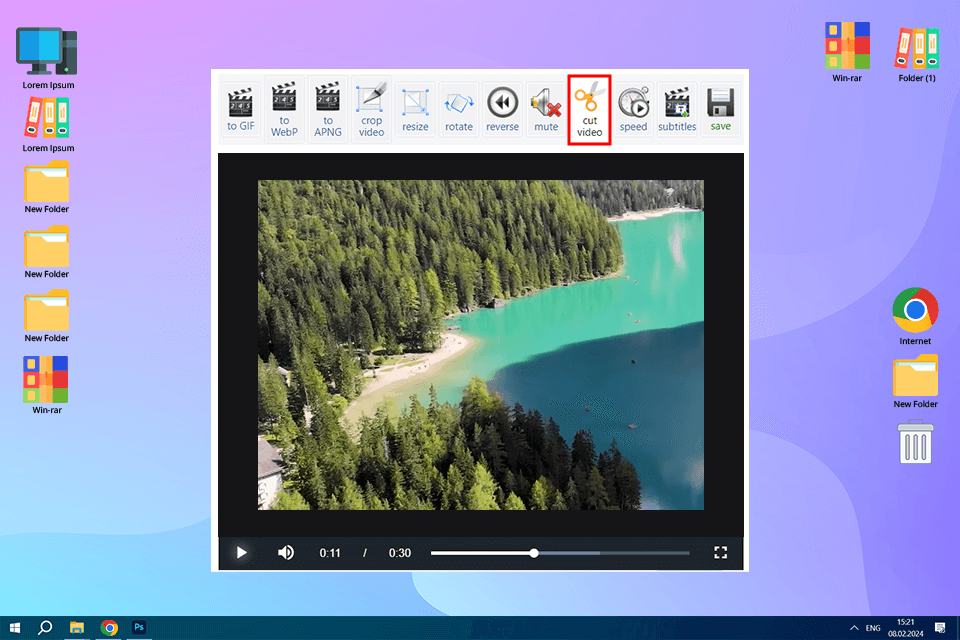Select the mute audio tool
The width and height of the screenshot is (960, 640).
[546, 110]
